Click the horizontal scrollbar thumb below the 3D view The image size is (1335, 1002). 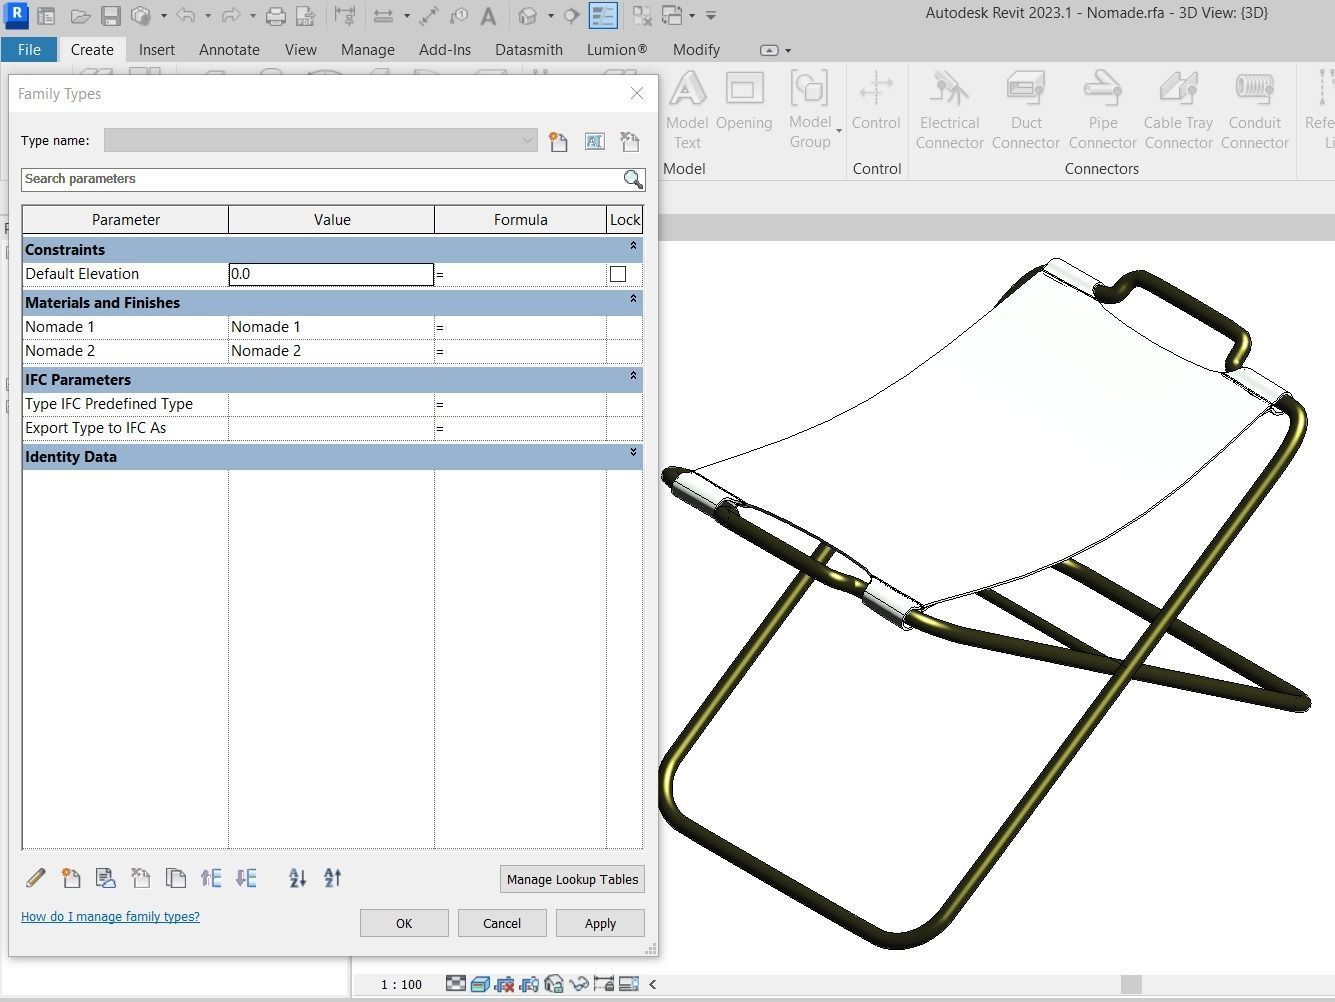tap(1131, 984)
